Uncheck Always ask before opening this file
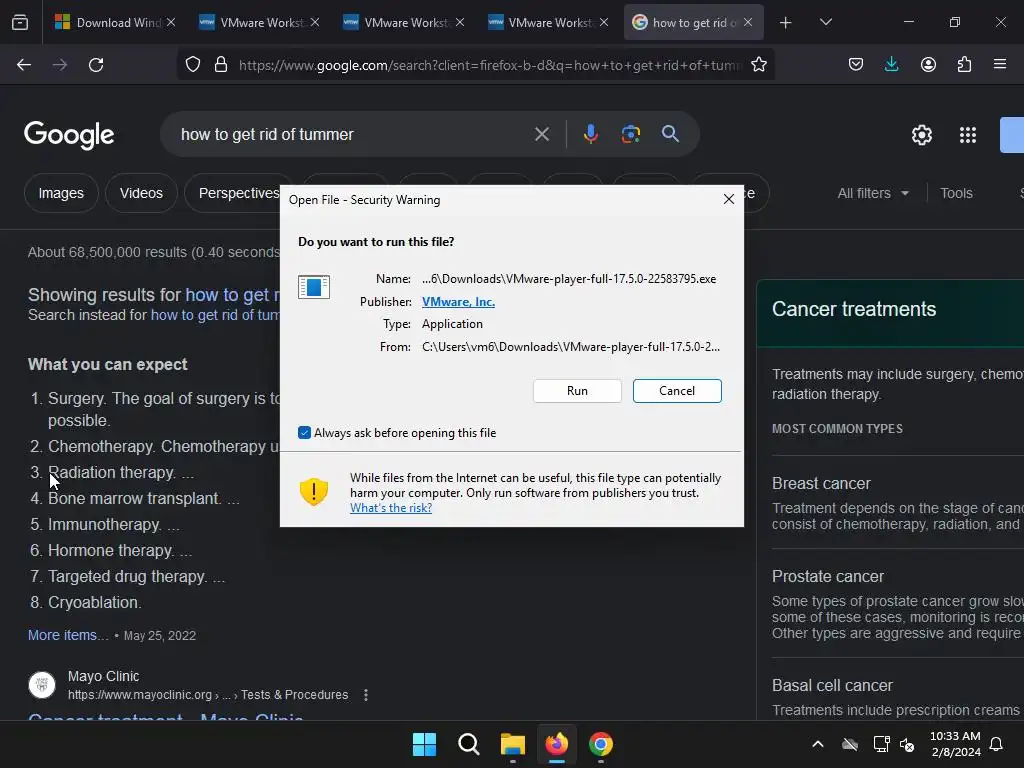Screen dimensions: 1024x768 [304, 432]
